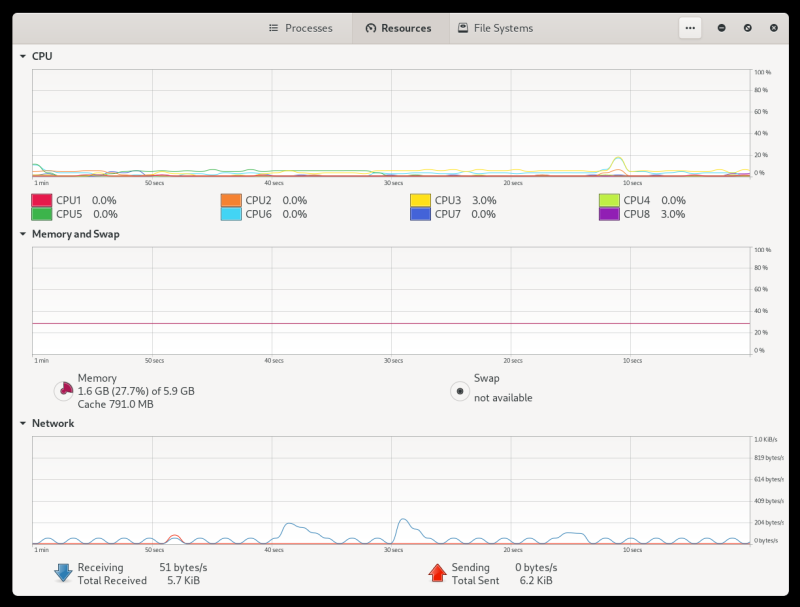Collapse the CPU section
The width and height of the screenshot is (800, 607).
pos(23,57)
